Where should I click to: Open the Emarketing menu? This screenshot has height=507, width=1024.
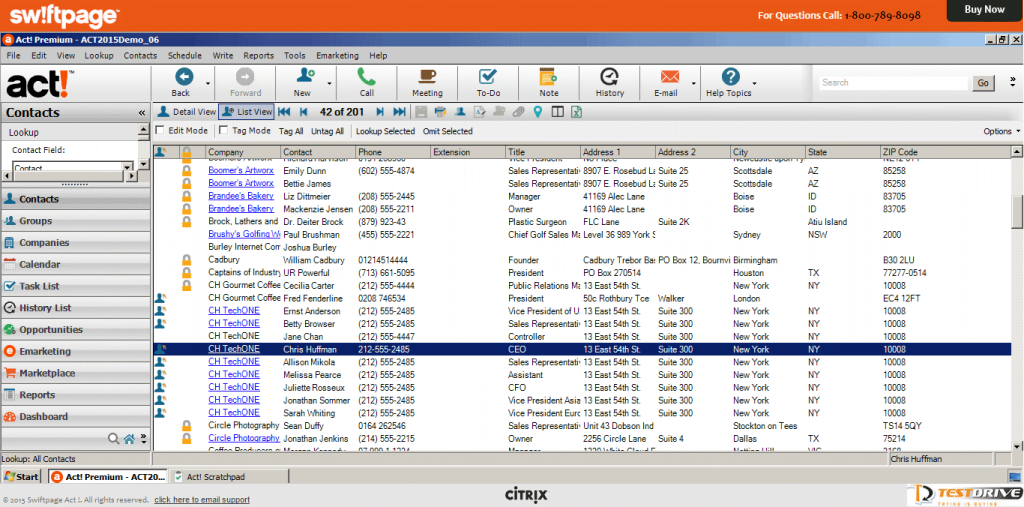click(x=337, y=56)
